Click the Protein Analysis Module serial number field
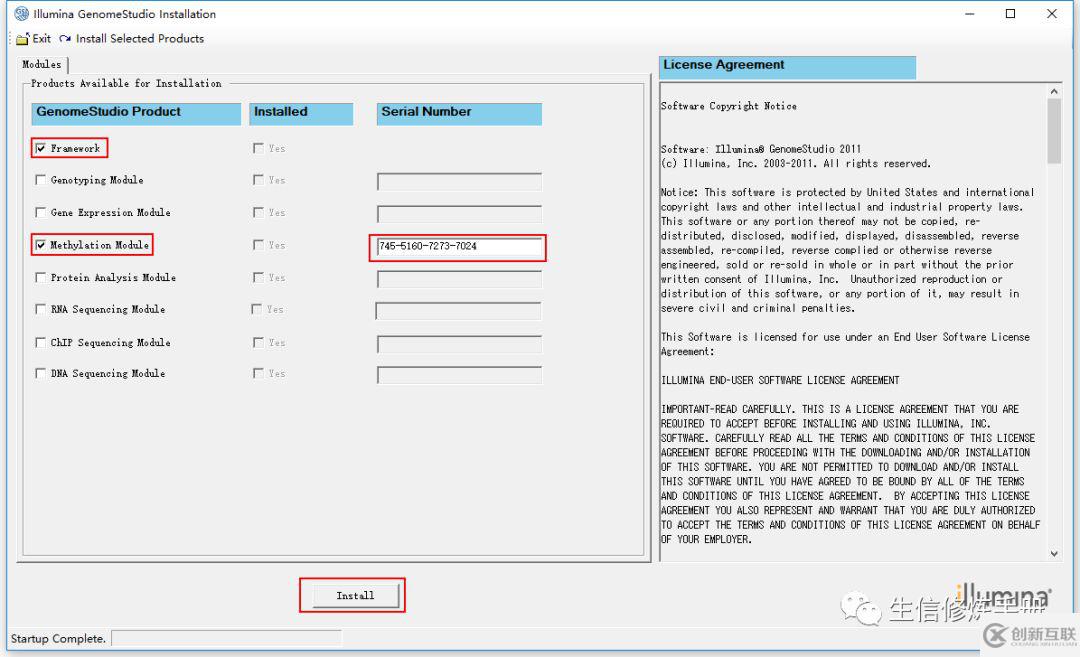This screenshot has width=1080, height=657. 459,279
